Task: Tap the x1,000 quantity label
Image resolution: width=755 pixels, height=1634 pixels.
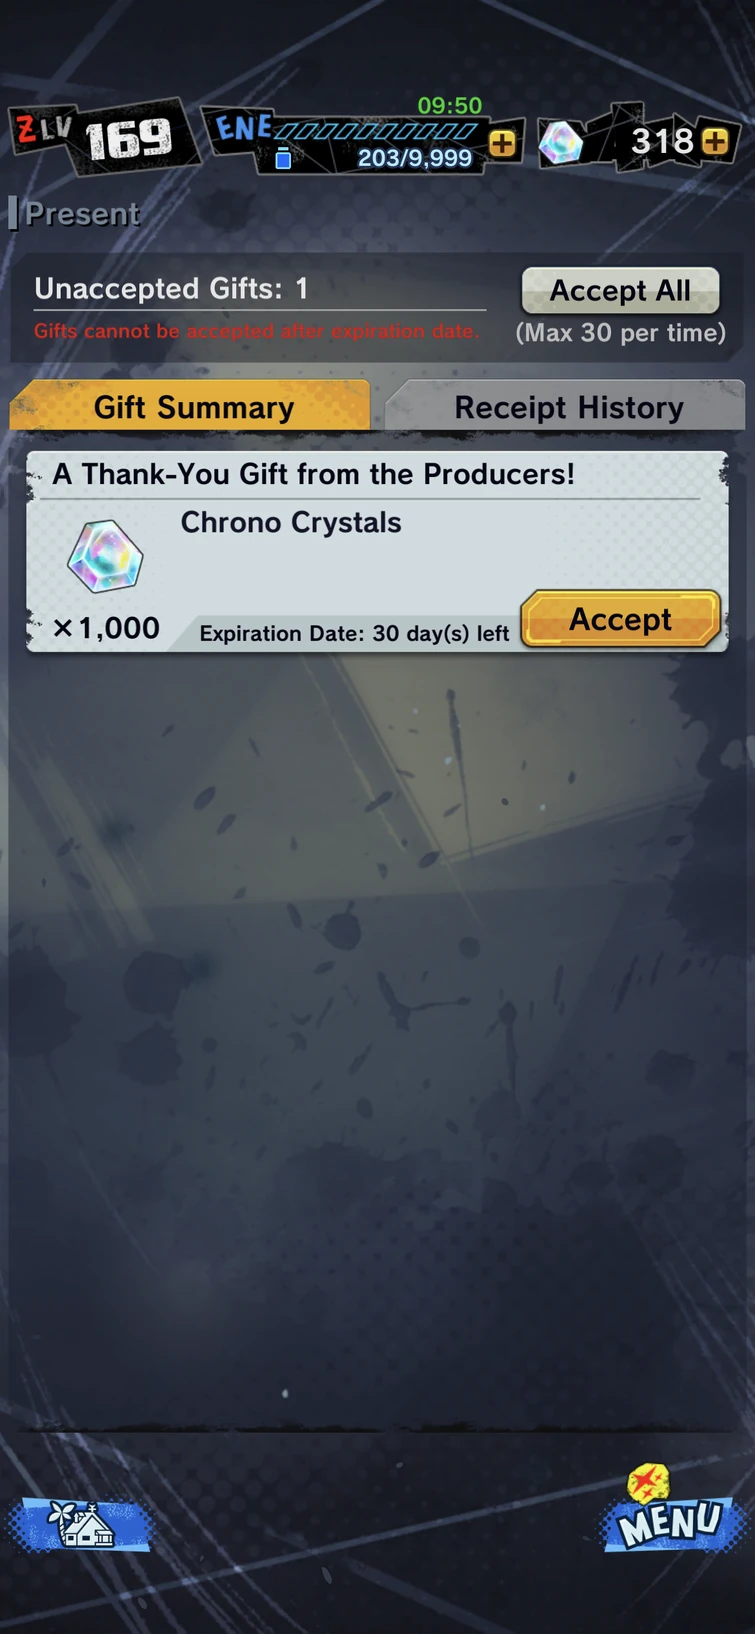Action: (106, 628)
